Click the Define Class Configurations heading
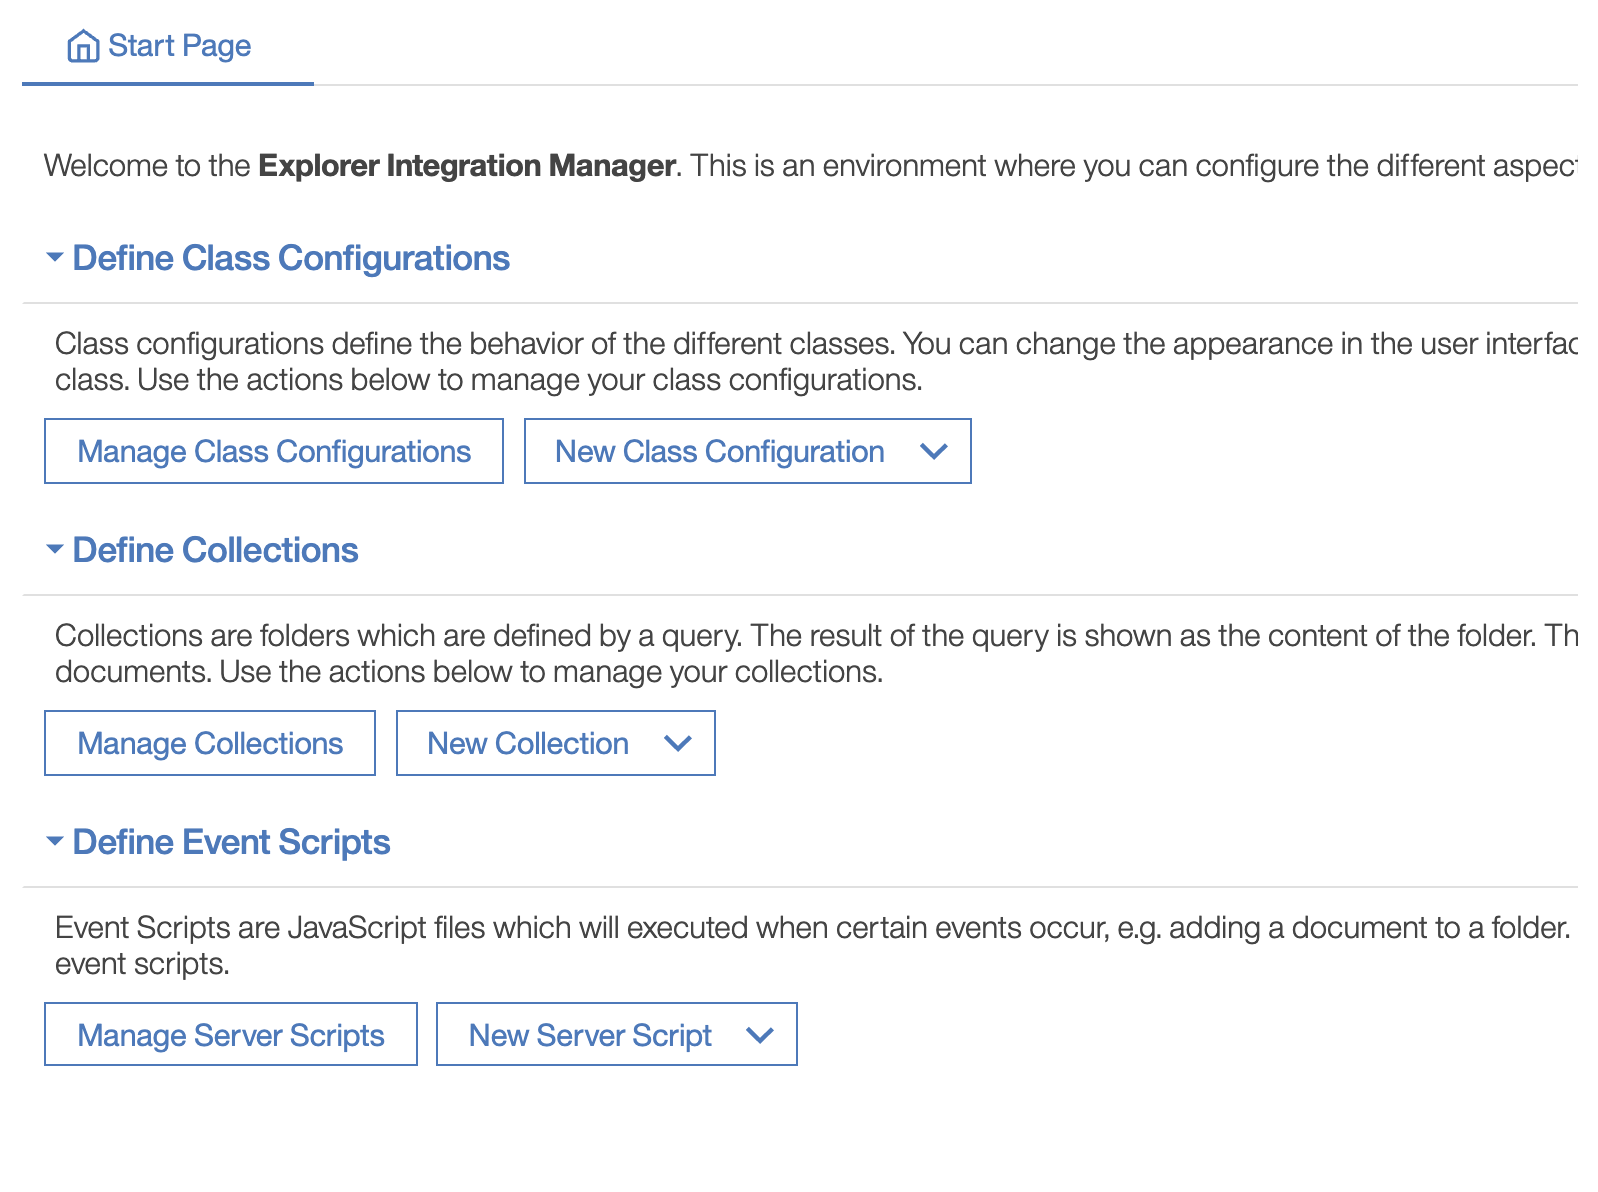 pyautogui.click(x=291, y=258)
